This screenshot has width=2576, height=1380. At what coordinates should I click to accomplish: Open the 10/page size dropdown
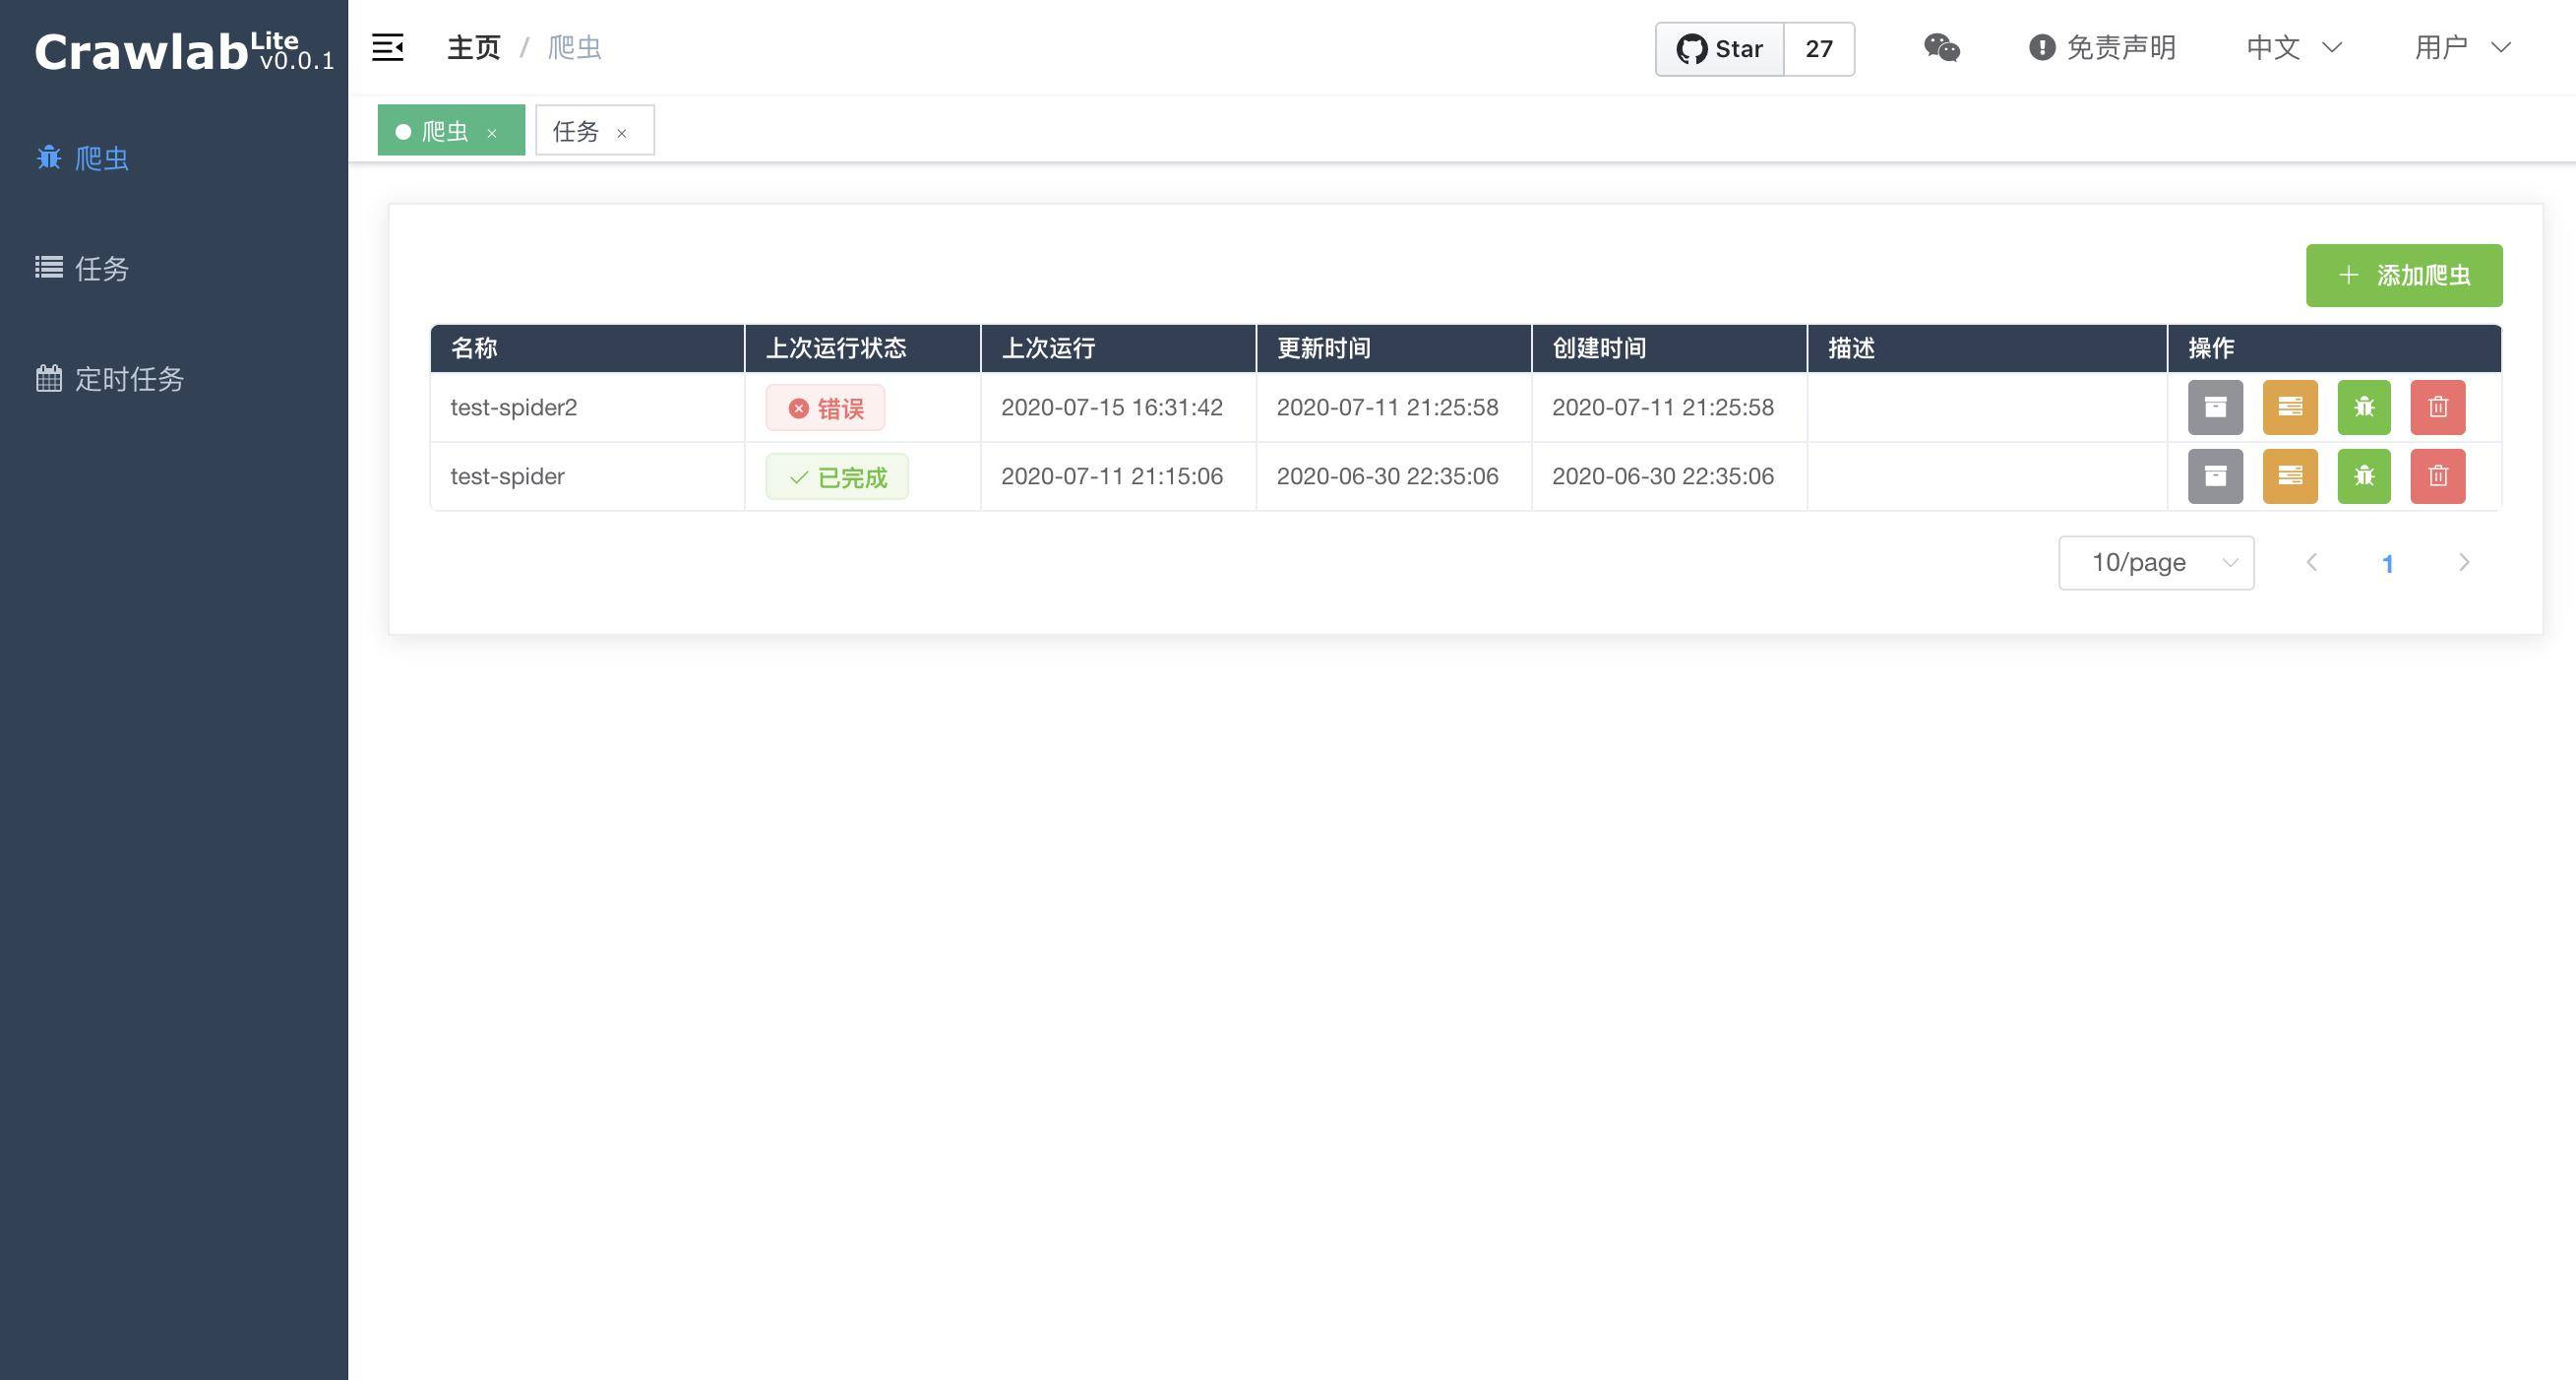[x=2156, y=563]
